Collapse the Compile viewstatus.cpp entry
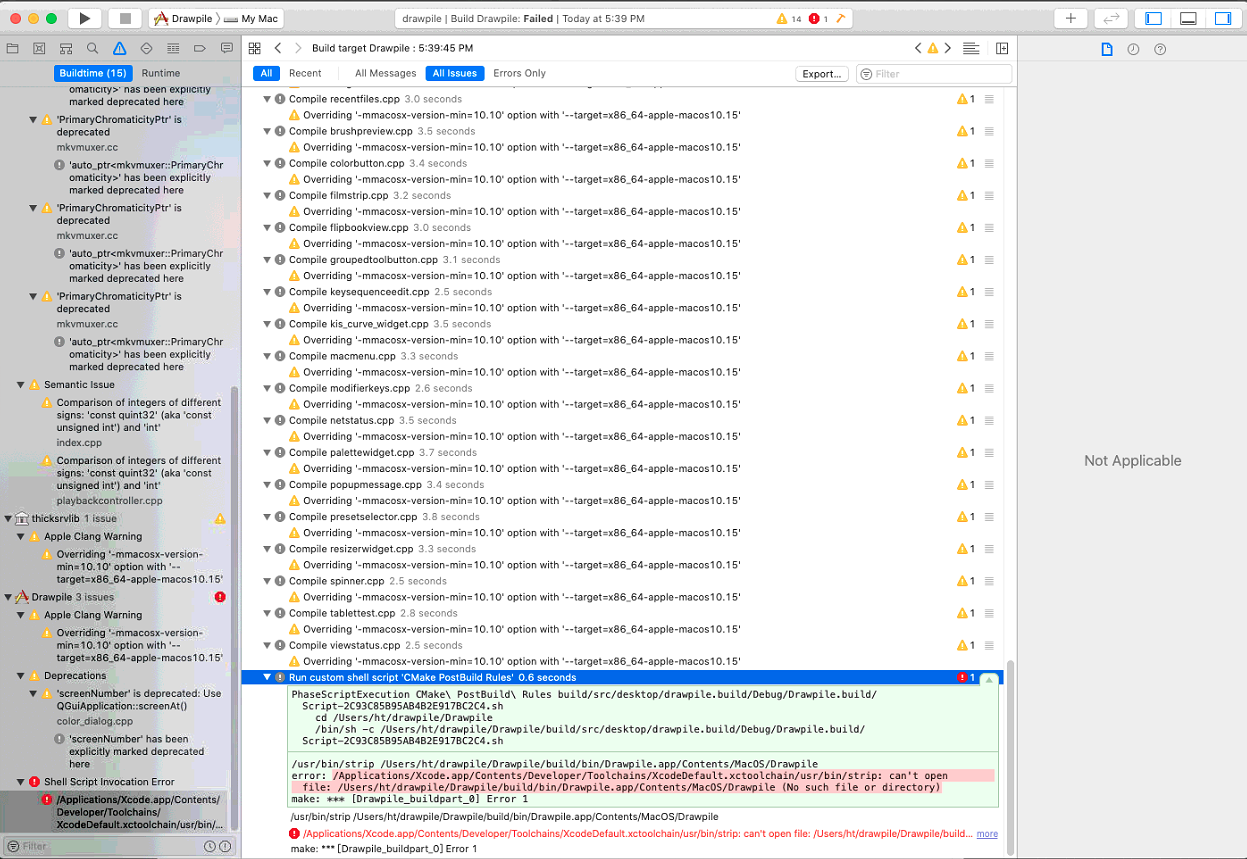Viewport: 1247px width, 859px height. coord(265,645)
